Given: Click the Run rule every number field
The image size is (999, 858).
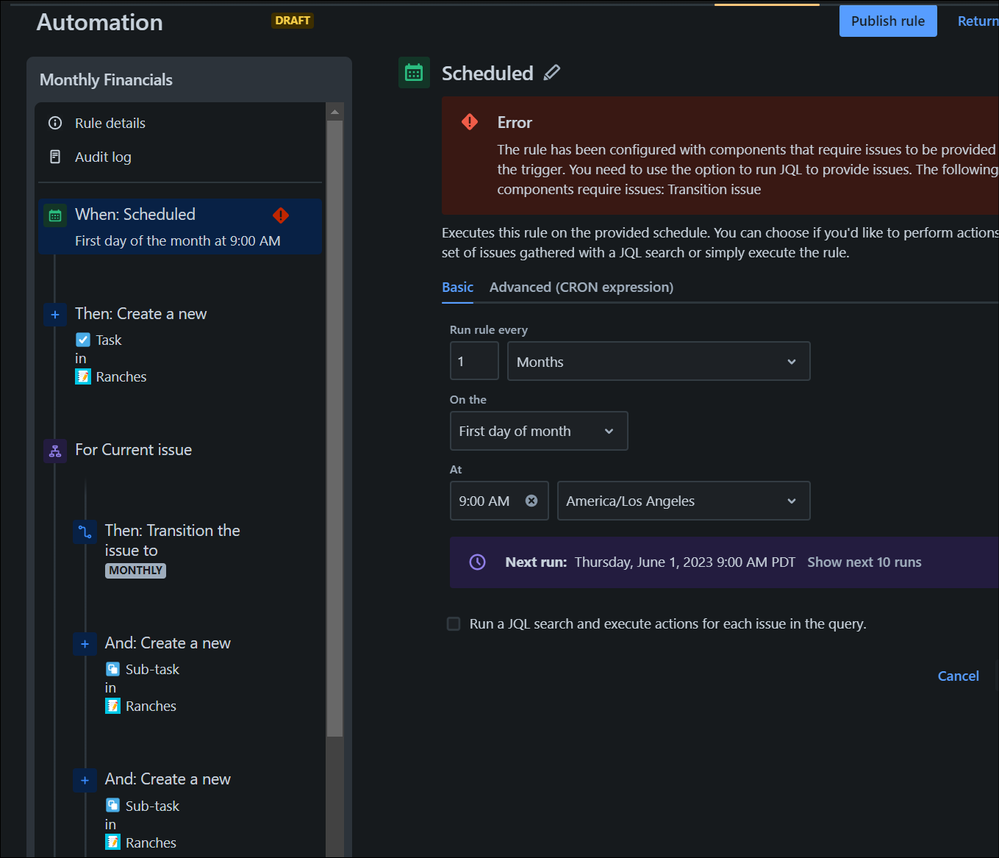Looking at the screenshot, I should click(474, 361).
